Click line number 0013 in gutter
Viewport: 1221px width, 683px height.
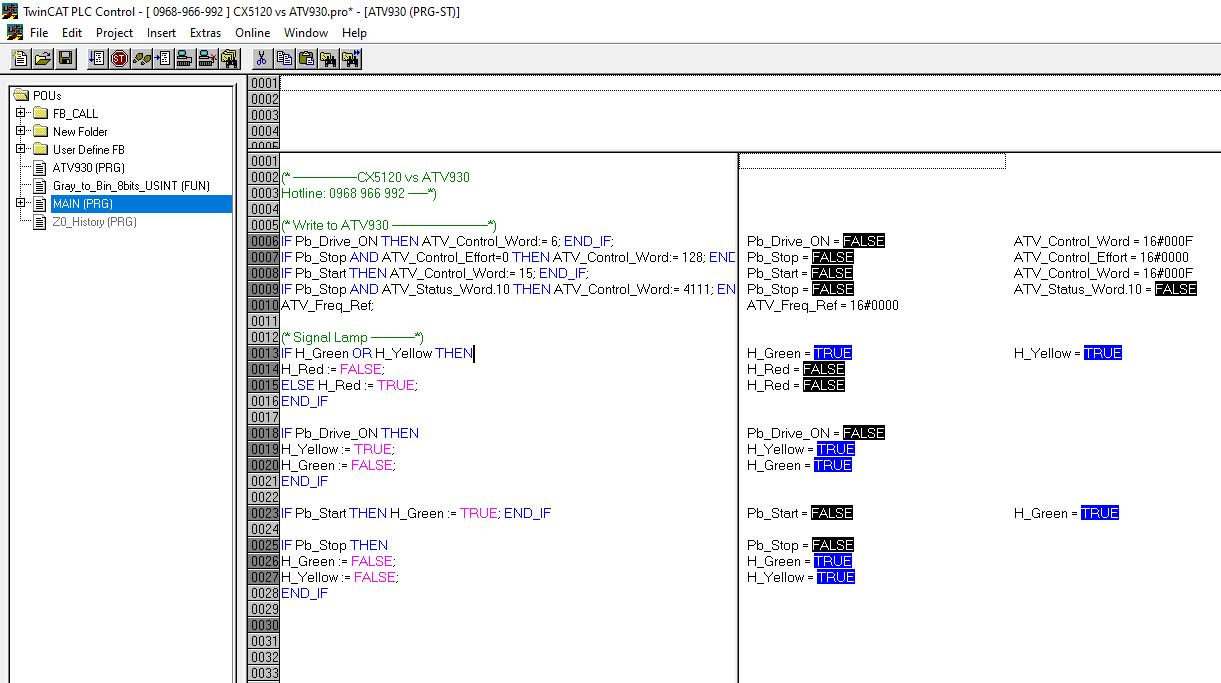click(x=264, y=353)
